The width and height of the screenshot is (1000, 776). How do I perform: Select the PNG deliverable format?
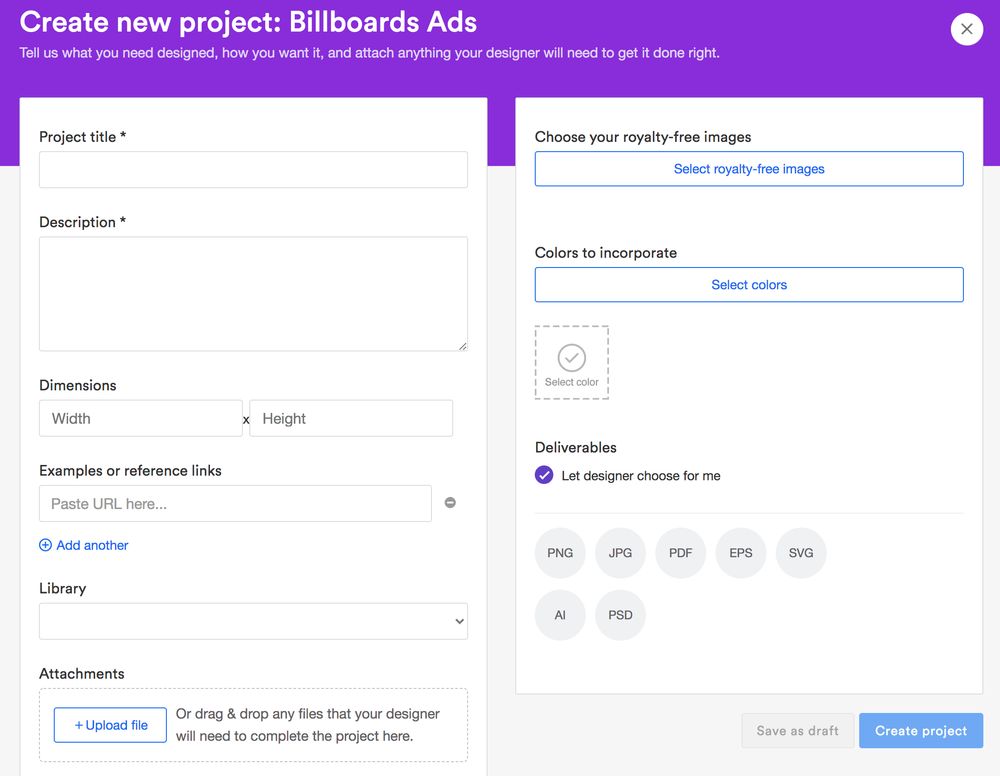pos(560,553)
